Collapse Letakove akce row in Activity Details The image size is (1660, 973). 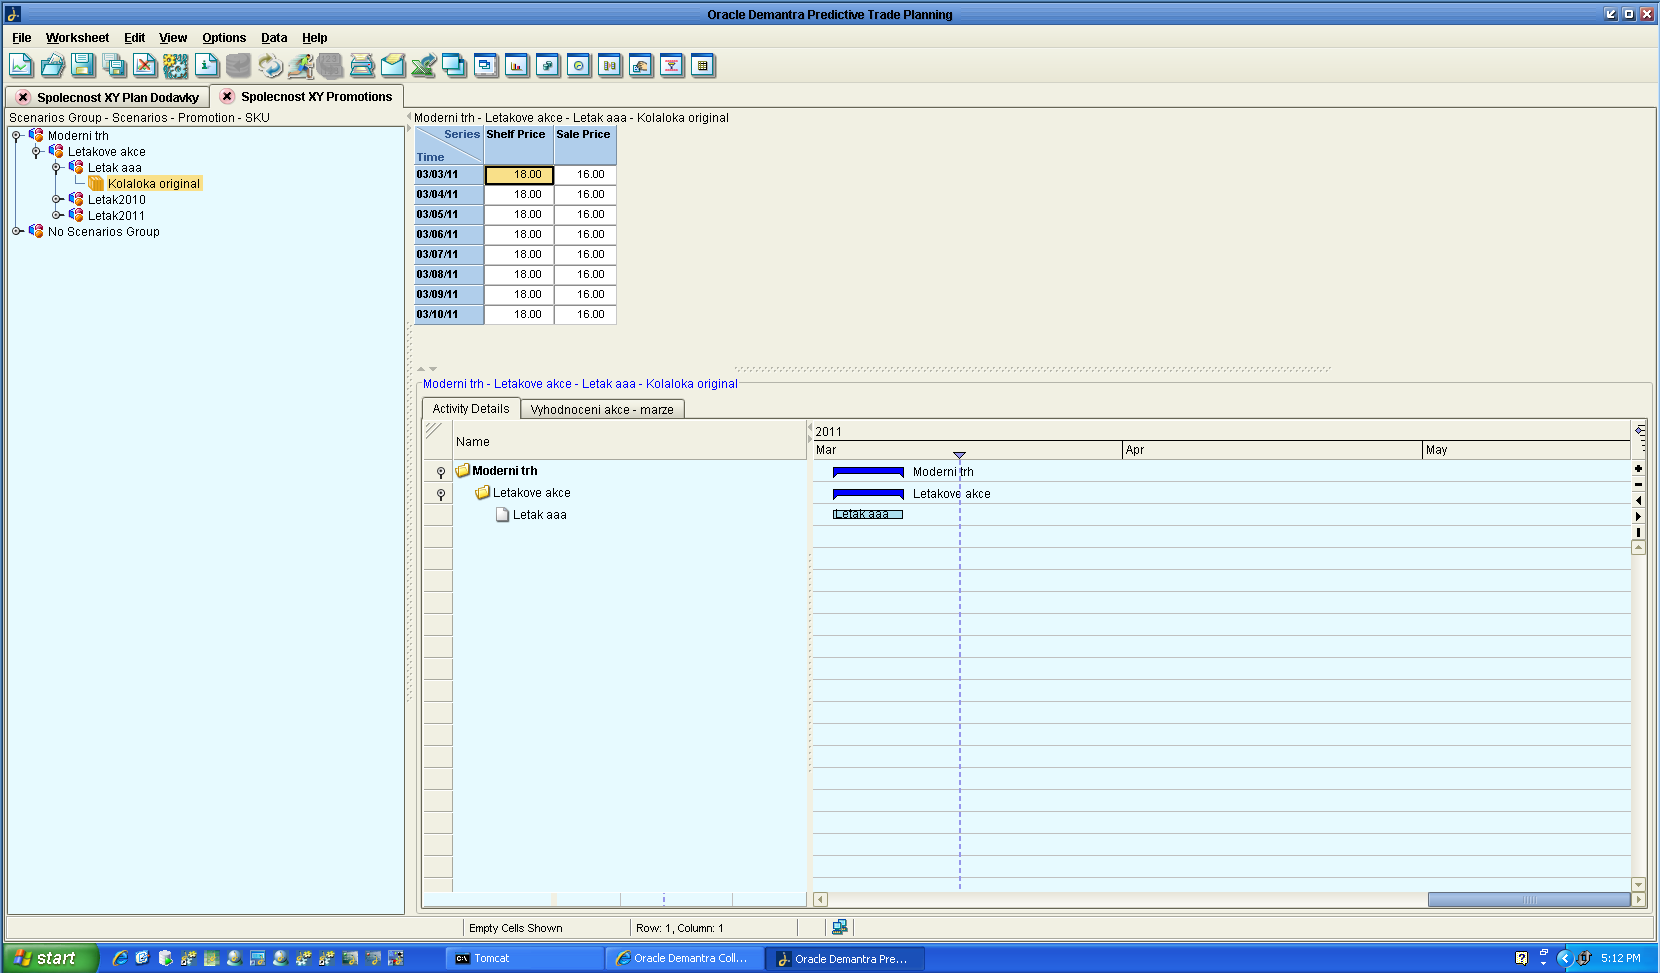tap(441, 494)
